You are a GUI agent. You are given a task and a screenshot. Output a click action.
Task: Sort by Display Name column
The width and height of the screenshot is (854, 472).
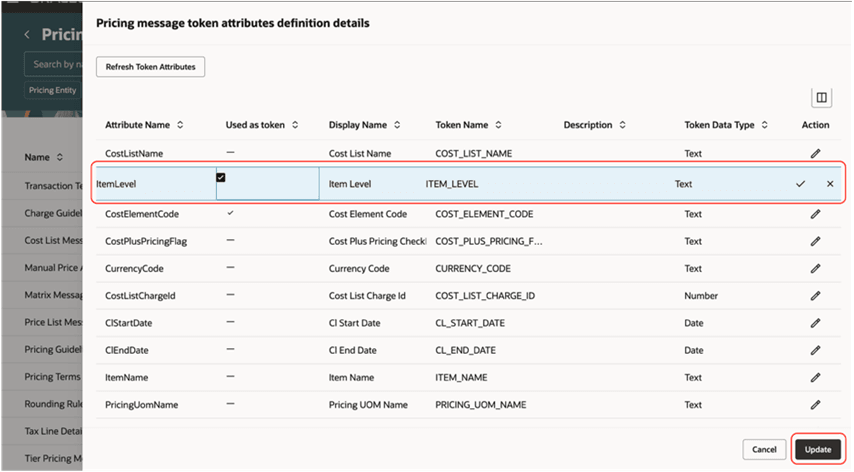397,125
